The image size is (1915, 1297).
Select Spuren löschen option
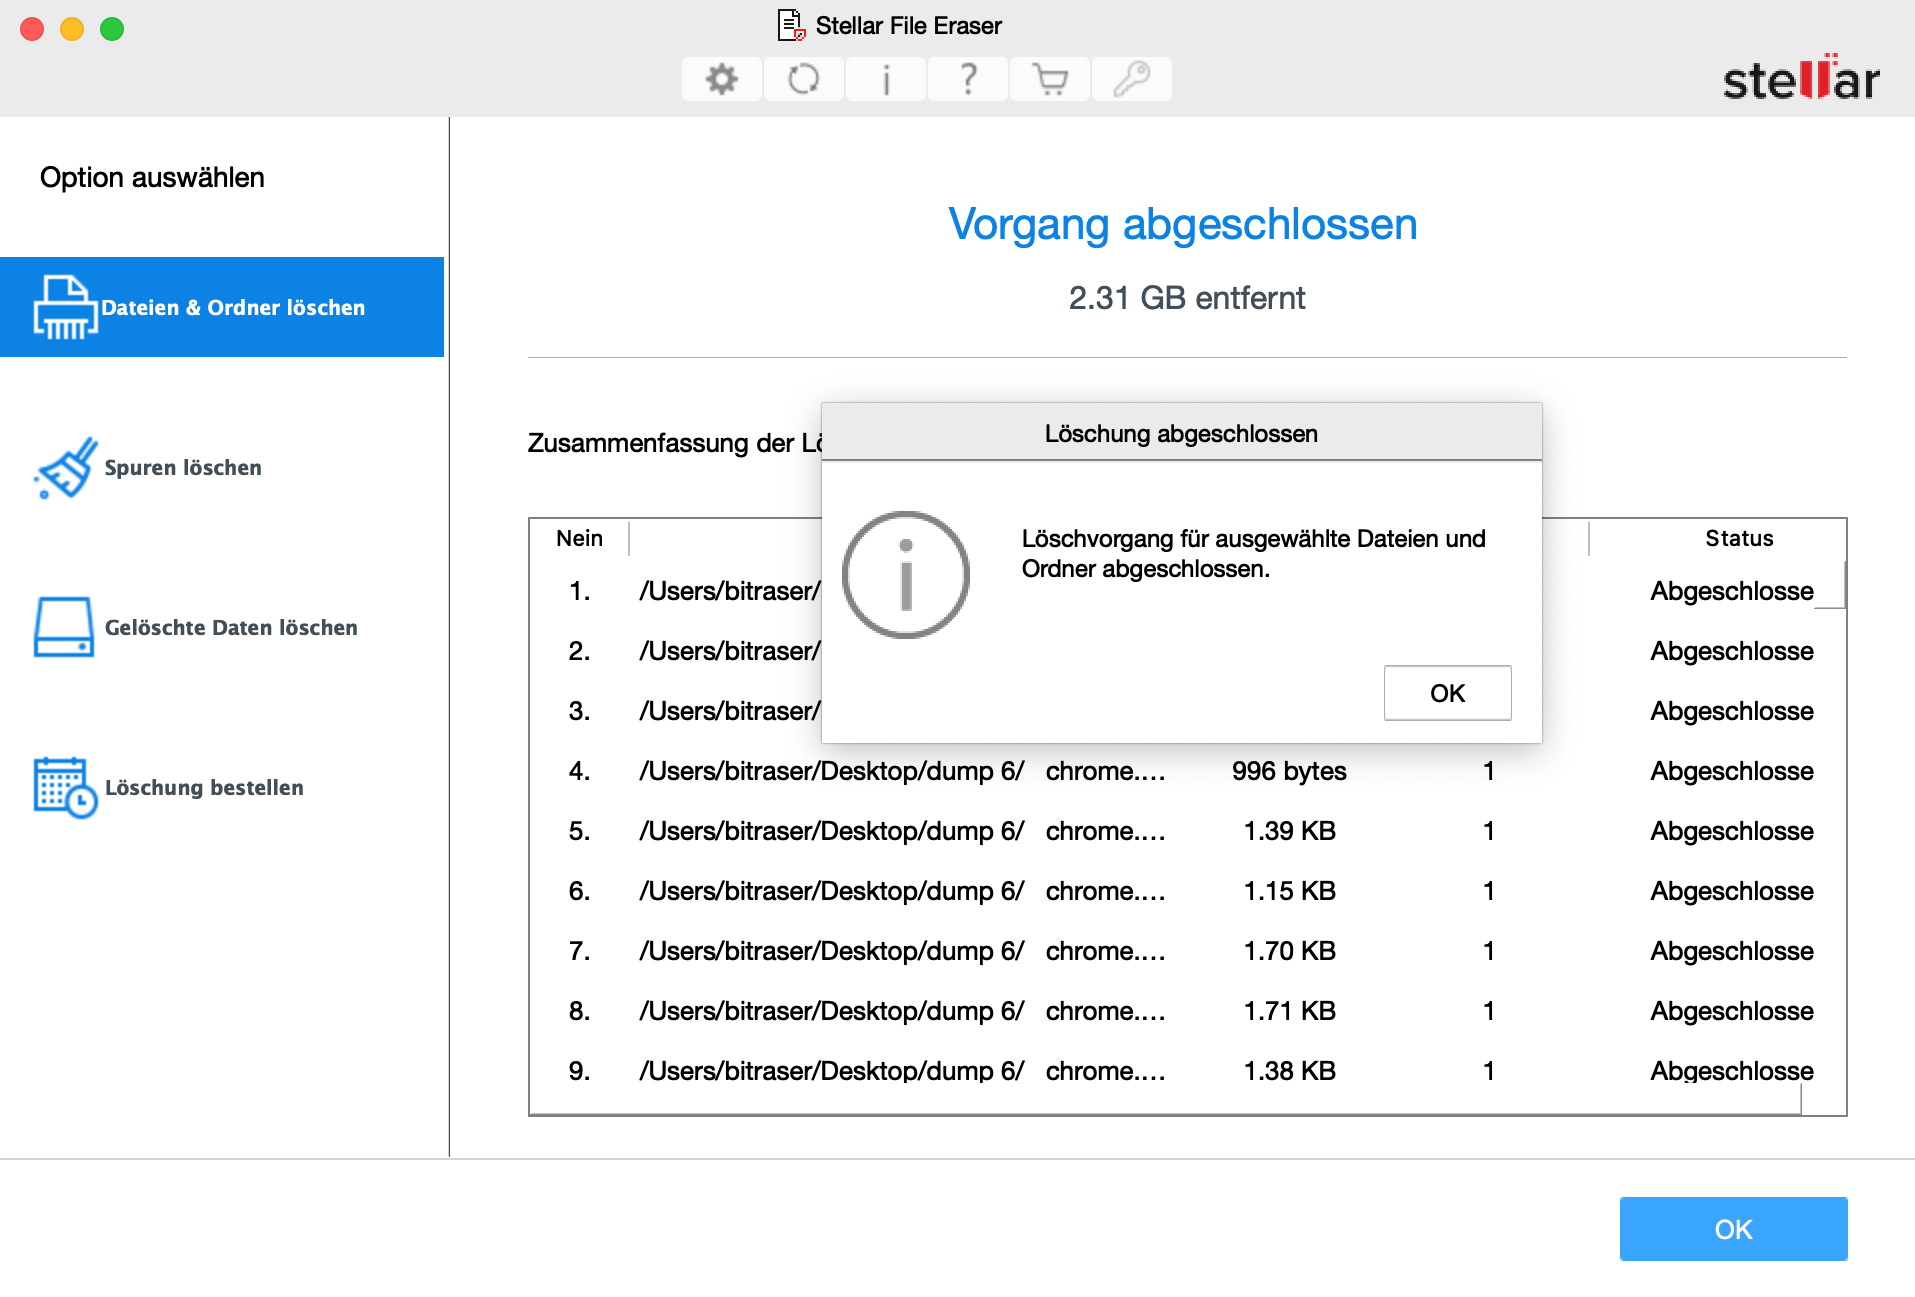(x=222, y=467)
